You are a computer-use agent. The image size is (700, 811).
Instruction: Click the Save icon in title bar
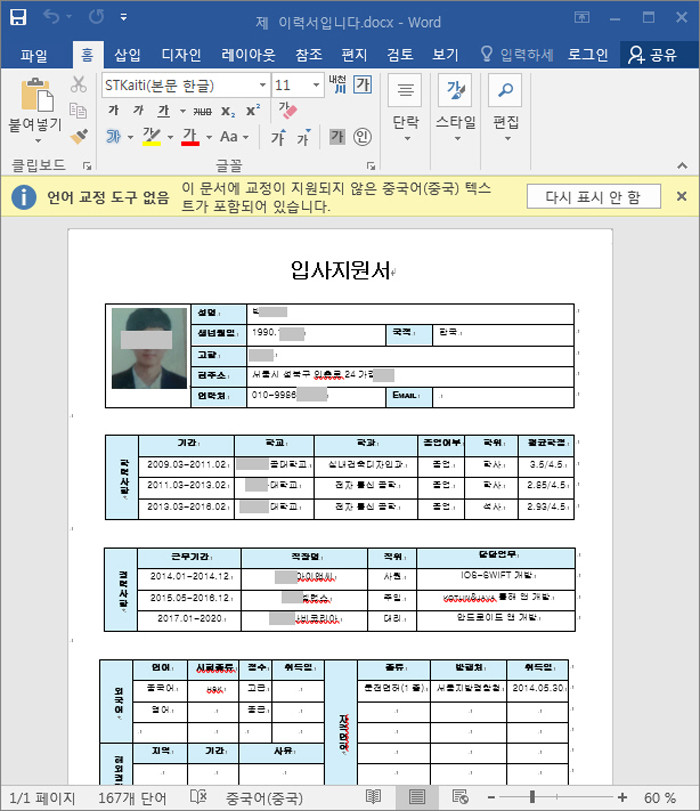pyautogui.click(x=19, y=19)
